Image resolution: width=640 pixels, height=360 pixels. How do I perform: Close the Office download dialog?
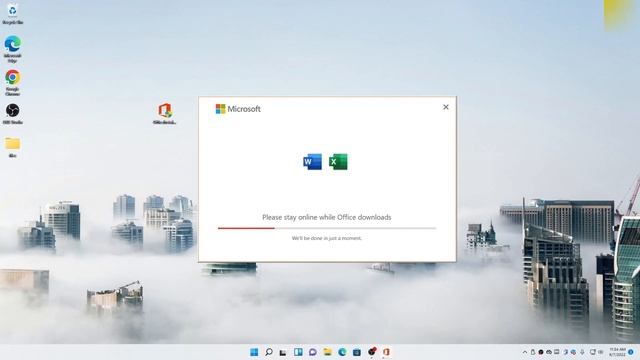pos(446,107)
